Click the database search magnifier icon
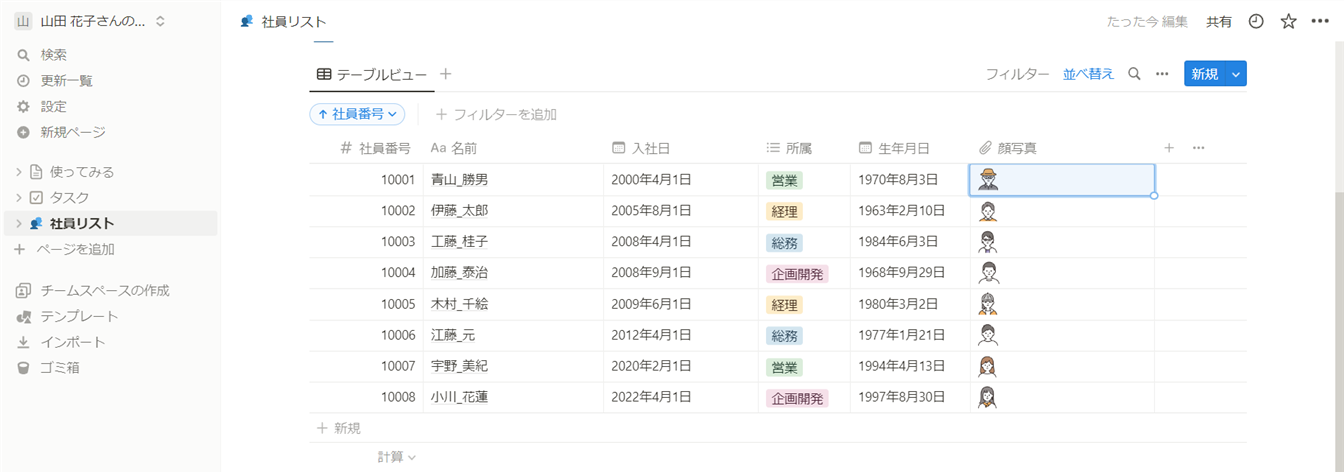Viewport: 1344px width, 472px height. 1134,74
